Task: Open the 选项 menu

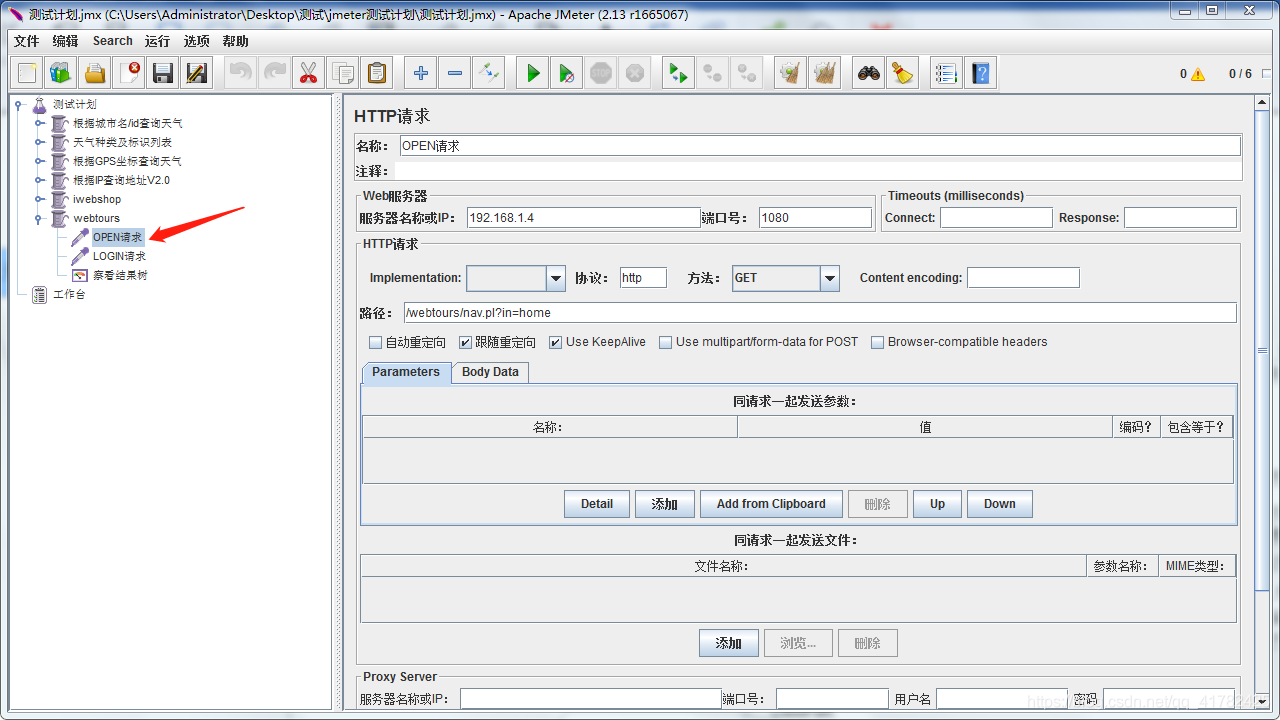Action: 197,41
